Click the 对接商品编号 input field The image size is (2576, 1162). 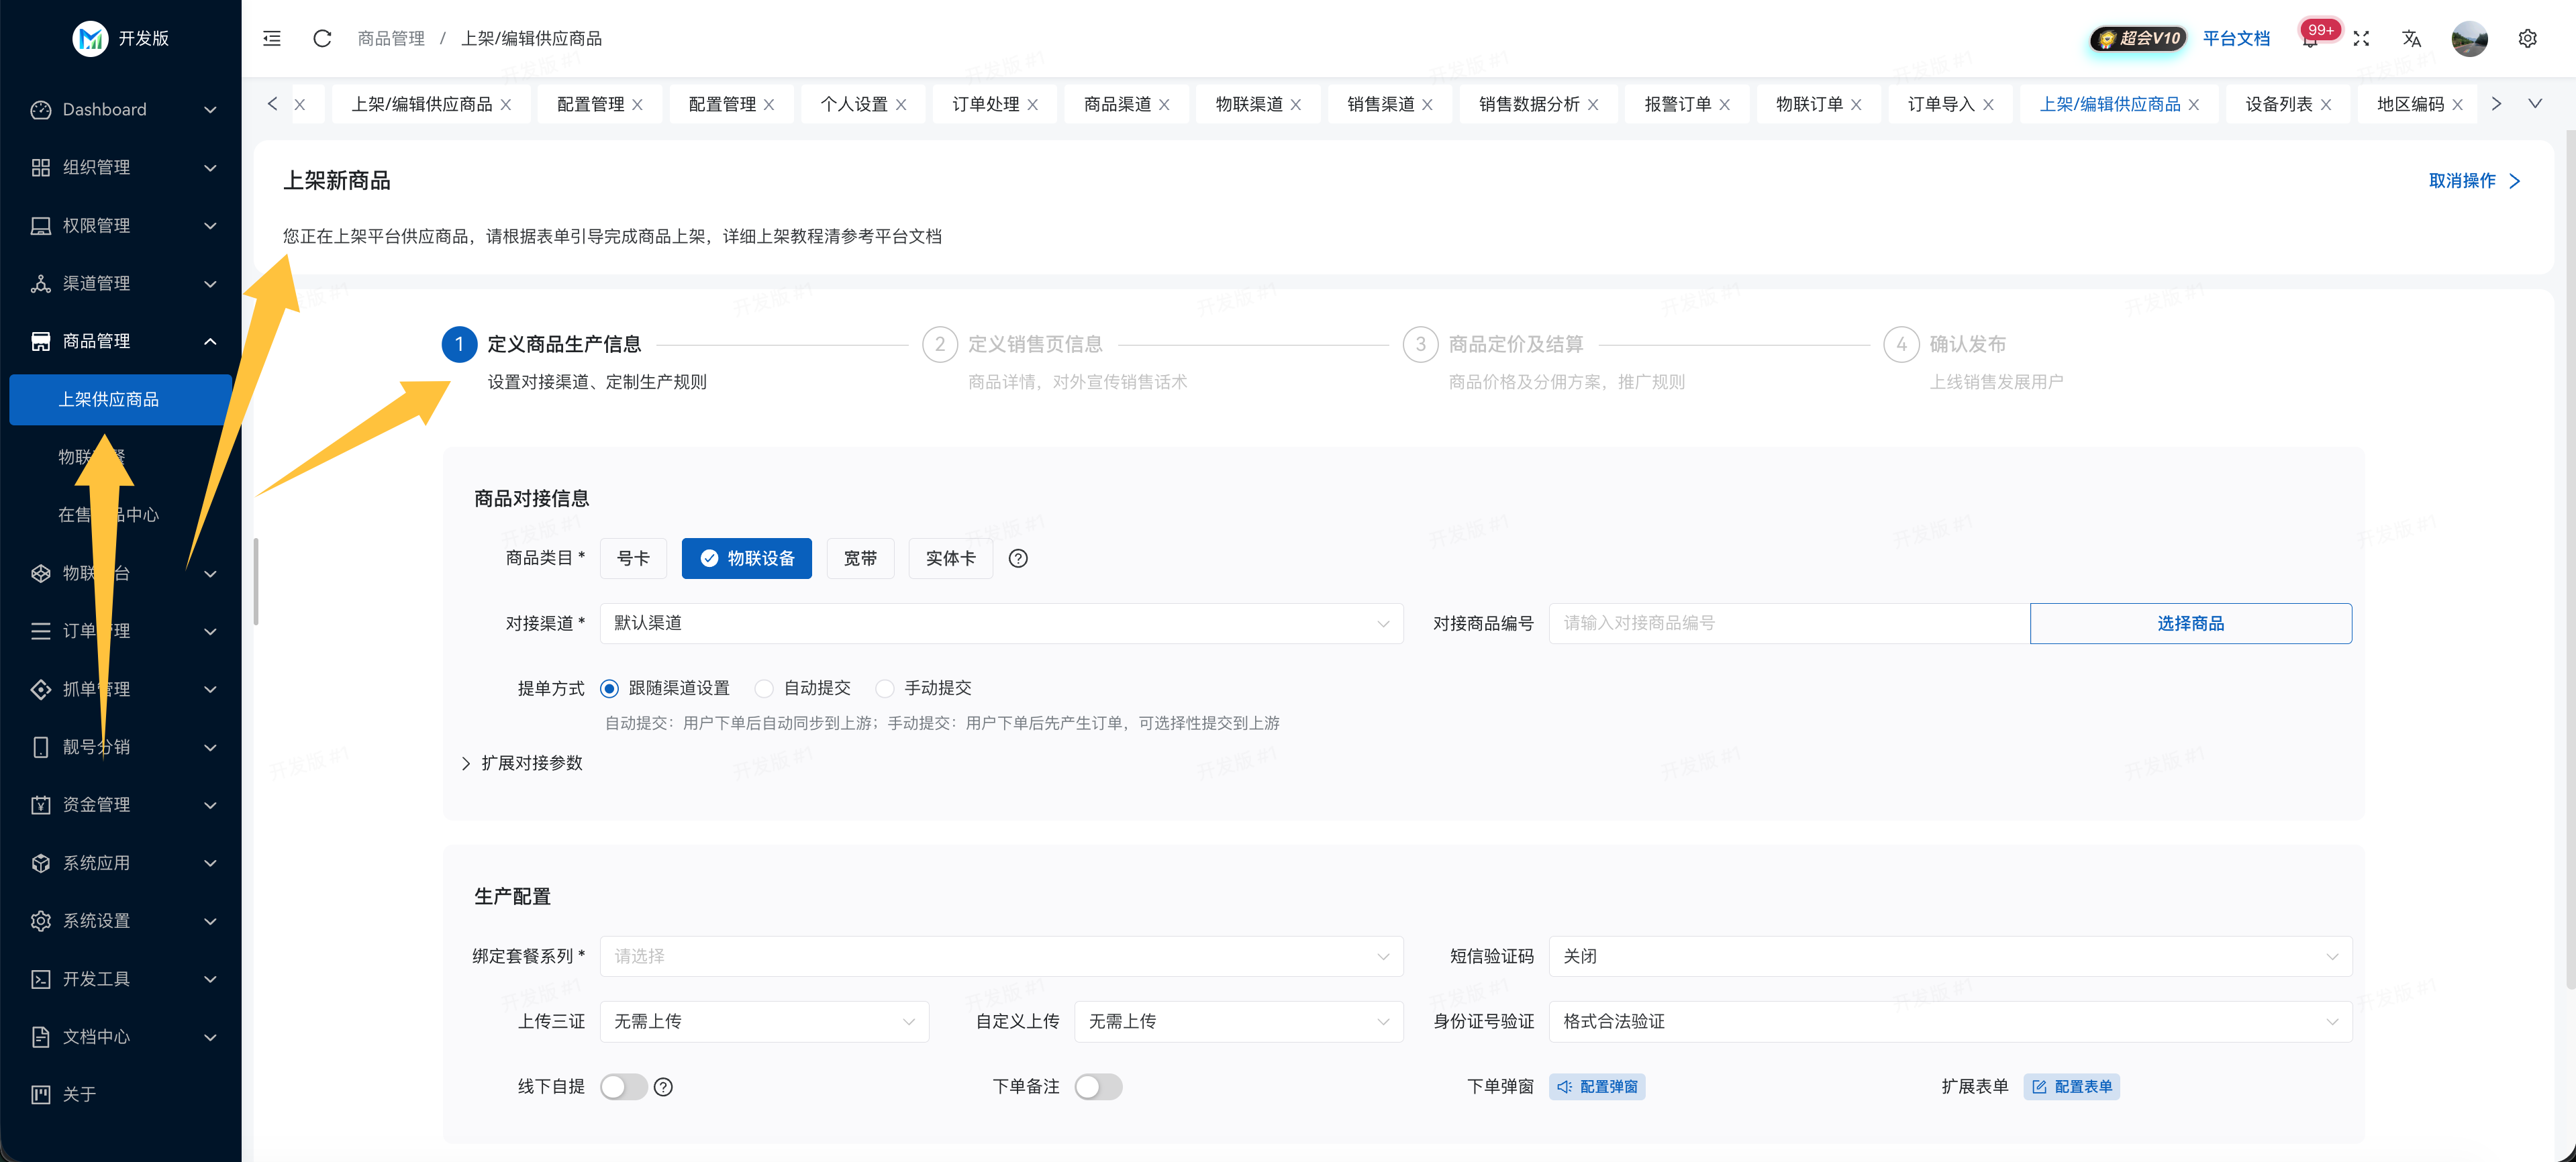pos(1788,623)
